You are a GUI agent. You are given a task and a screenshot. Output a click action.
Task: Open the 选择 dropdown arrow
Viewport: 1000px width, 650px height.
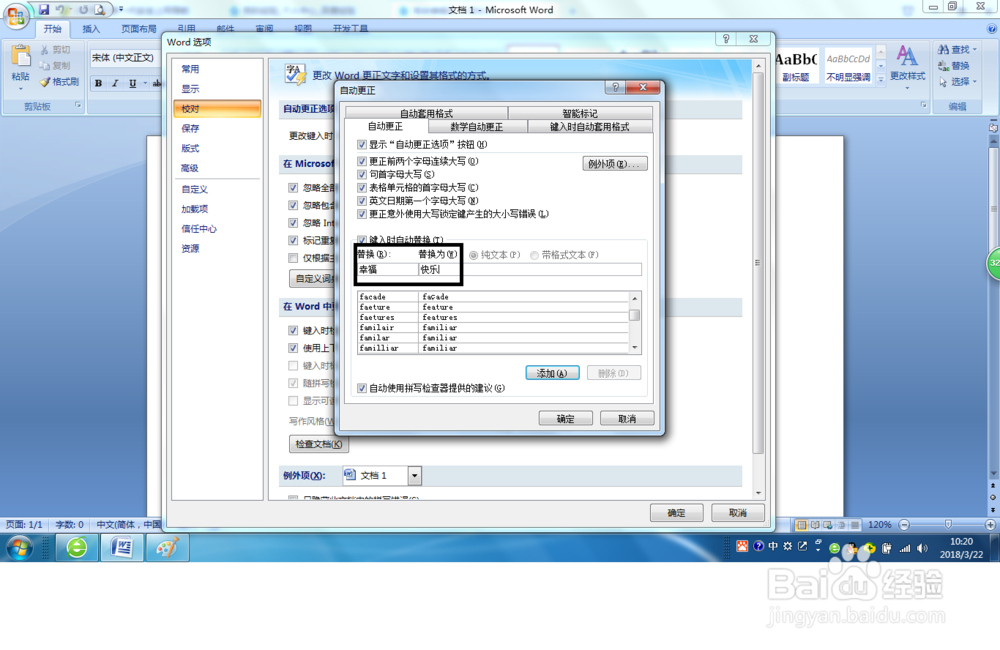click(x=974, y=82)
